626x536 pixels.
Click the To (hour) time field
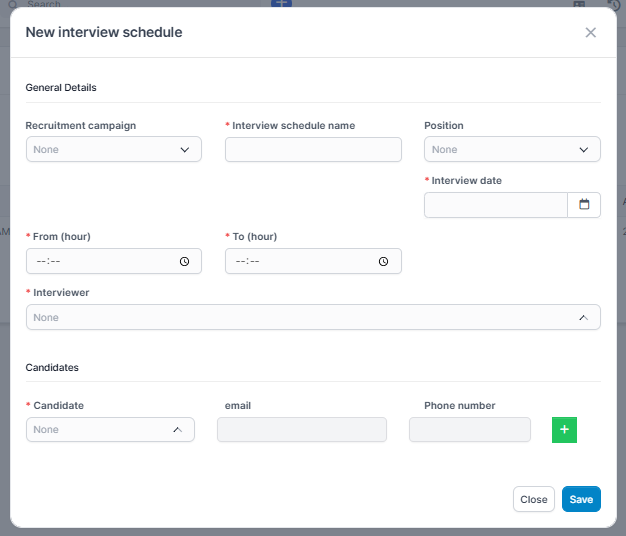click(x=300, y=261)
